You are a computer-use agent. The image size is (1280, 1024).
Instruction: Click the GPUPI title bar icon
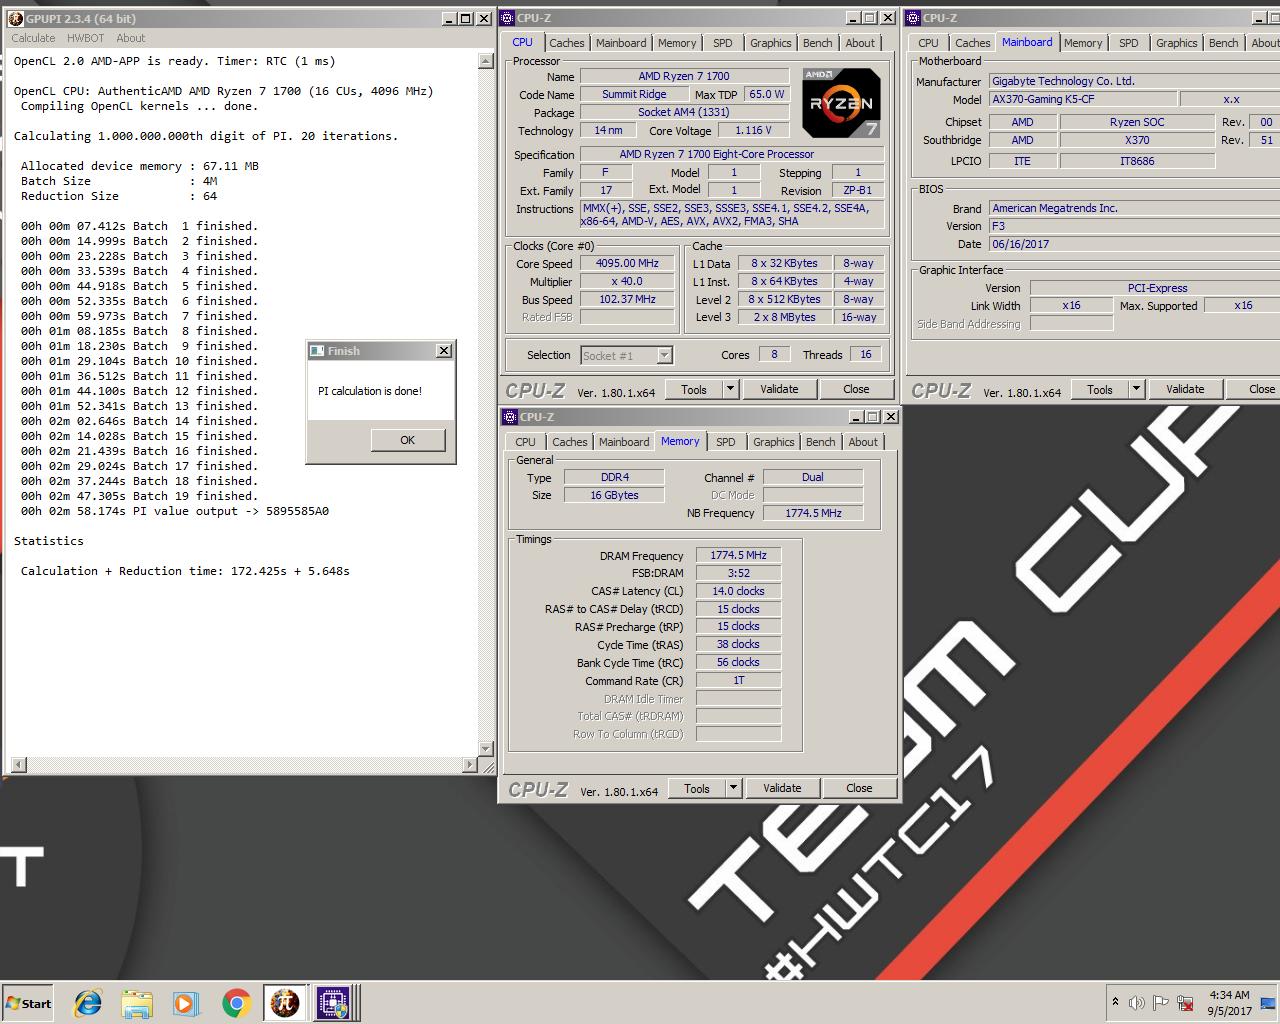click(x=16, y=18)
